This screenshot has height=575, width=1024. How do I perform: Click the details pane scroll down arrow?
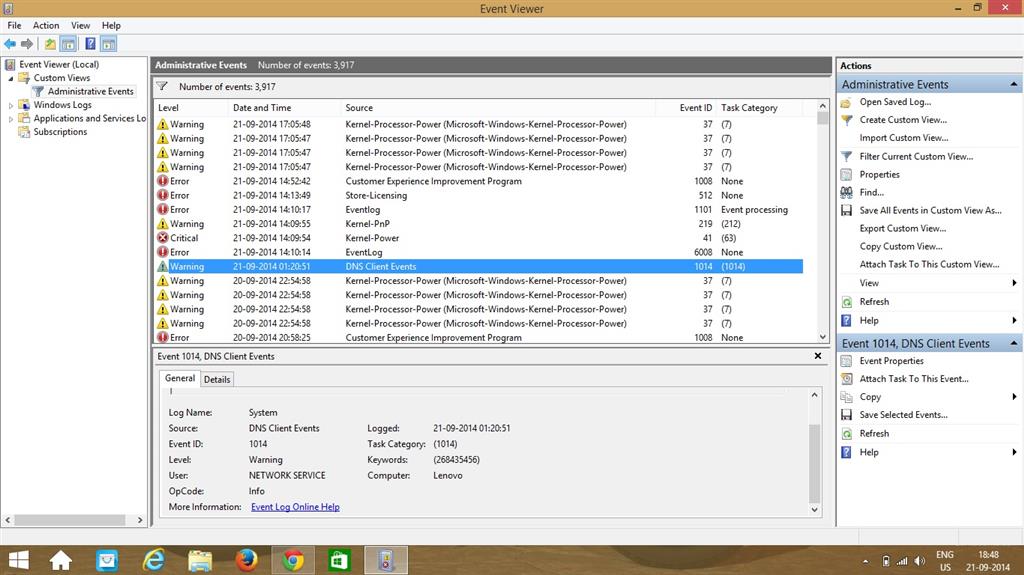(814, 510)
